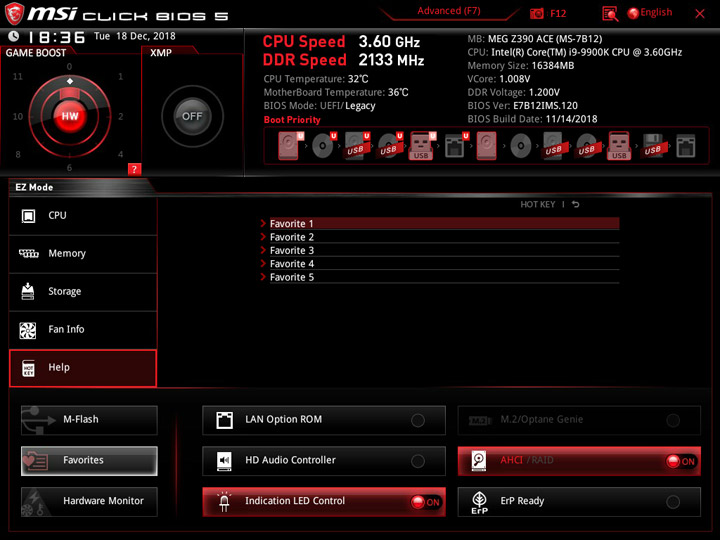Click the date Tue 18 Dec, 2018
720x540 pixels.
(x=135, y=36)
